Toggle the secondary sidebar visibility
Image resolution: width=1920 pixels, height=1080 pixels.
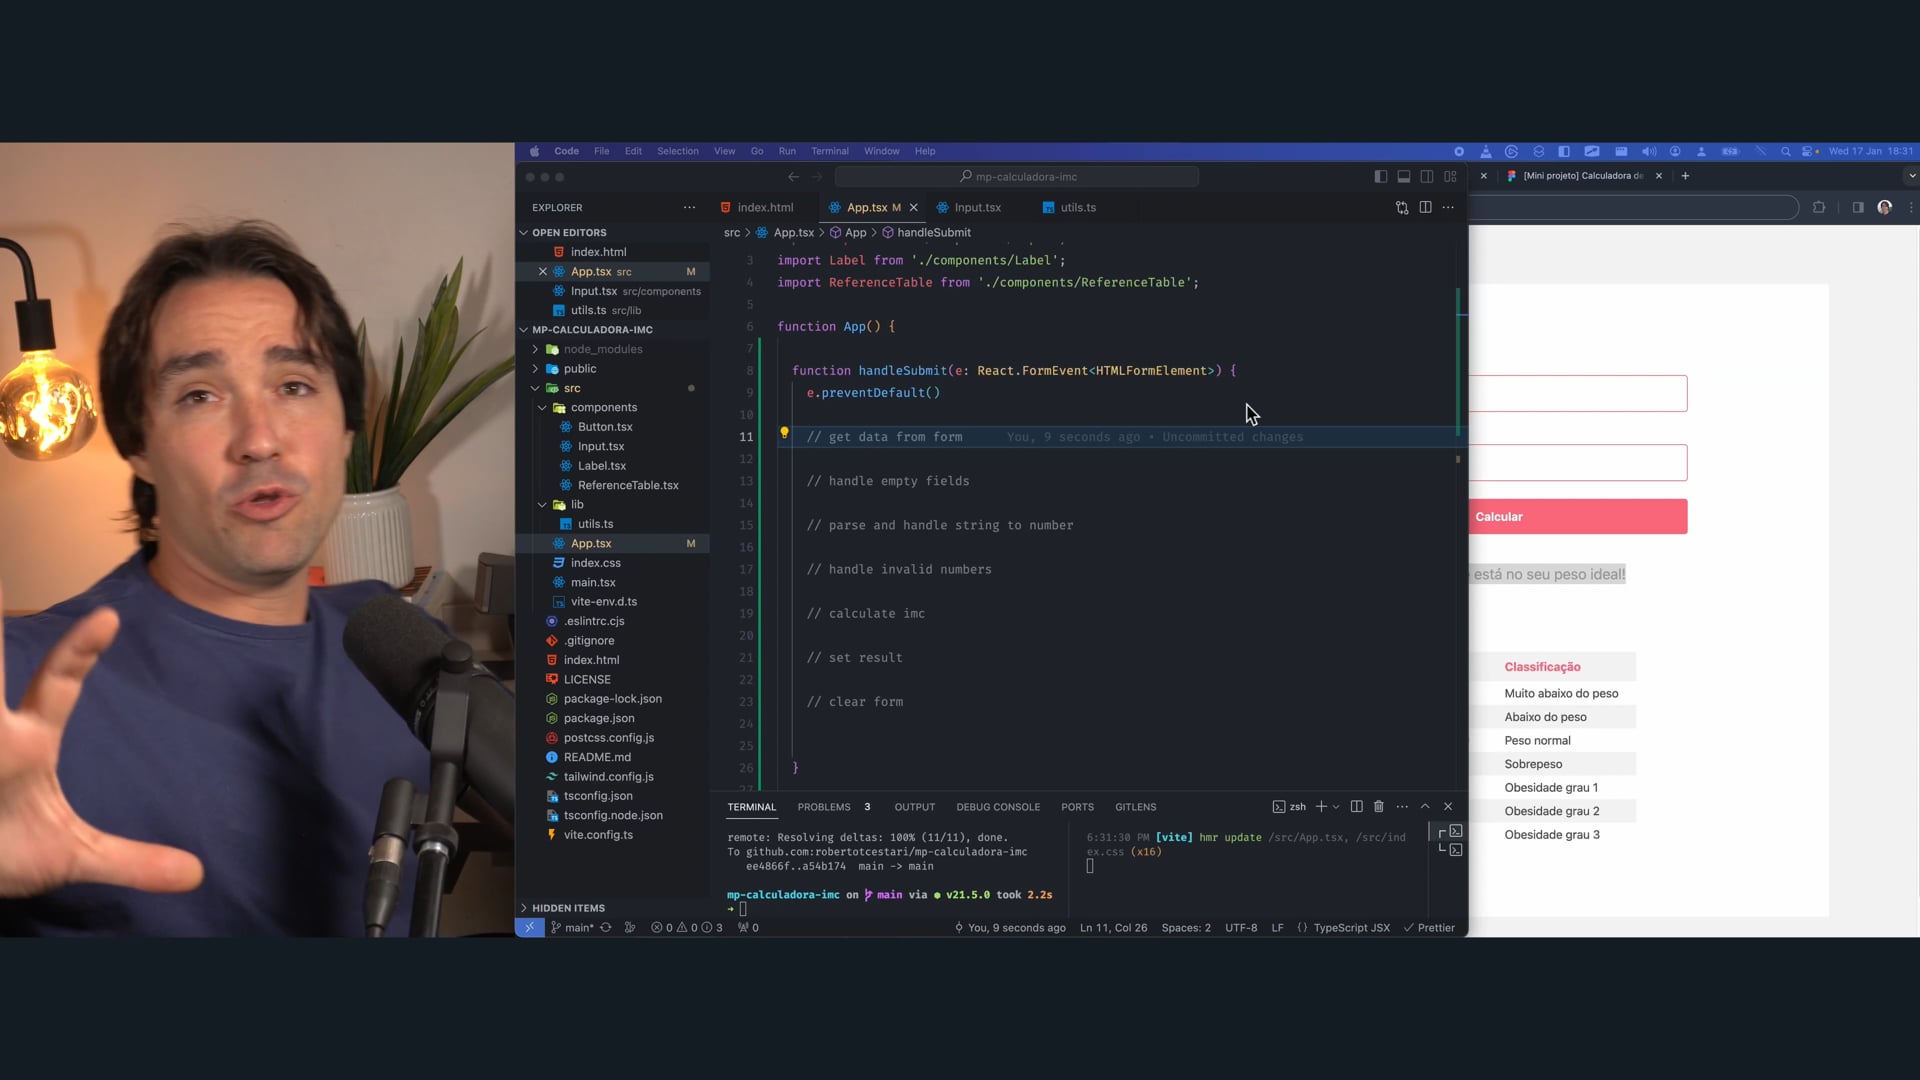click(1427, 177)
